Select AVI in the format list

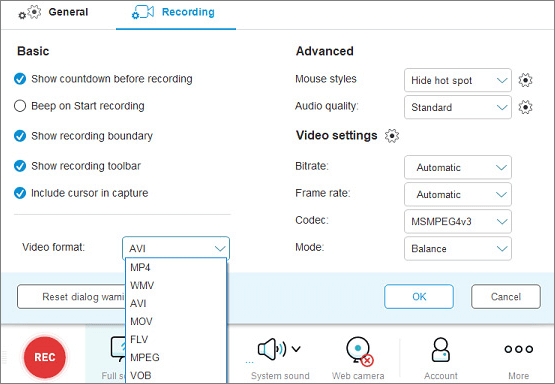pos(176,304)
